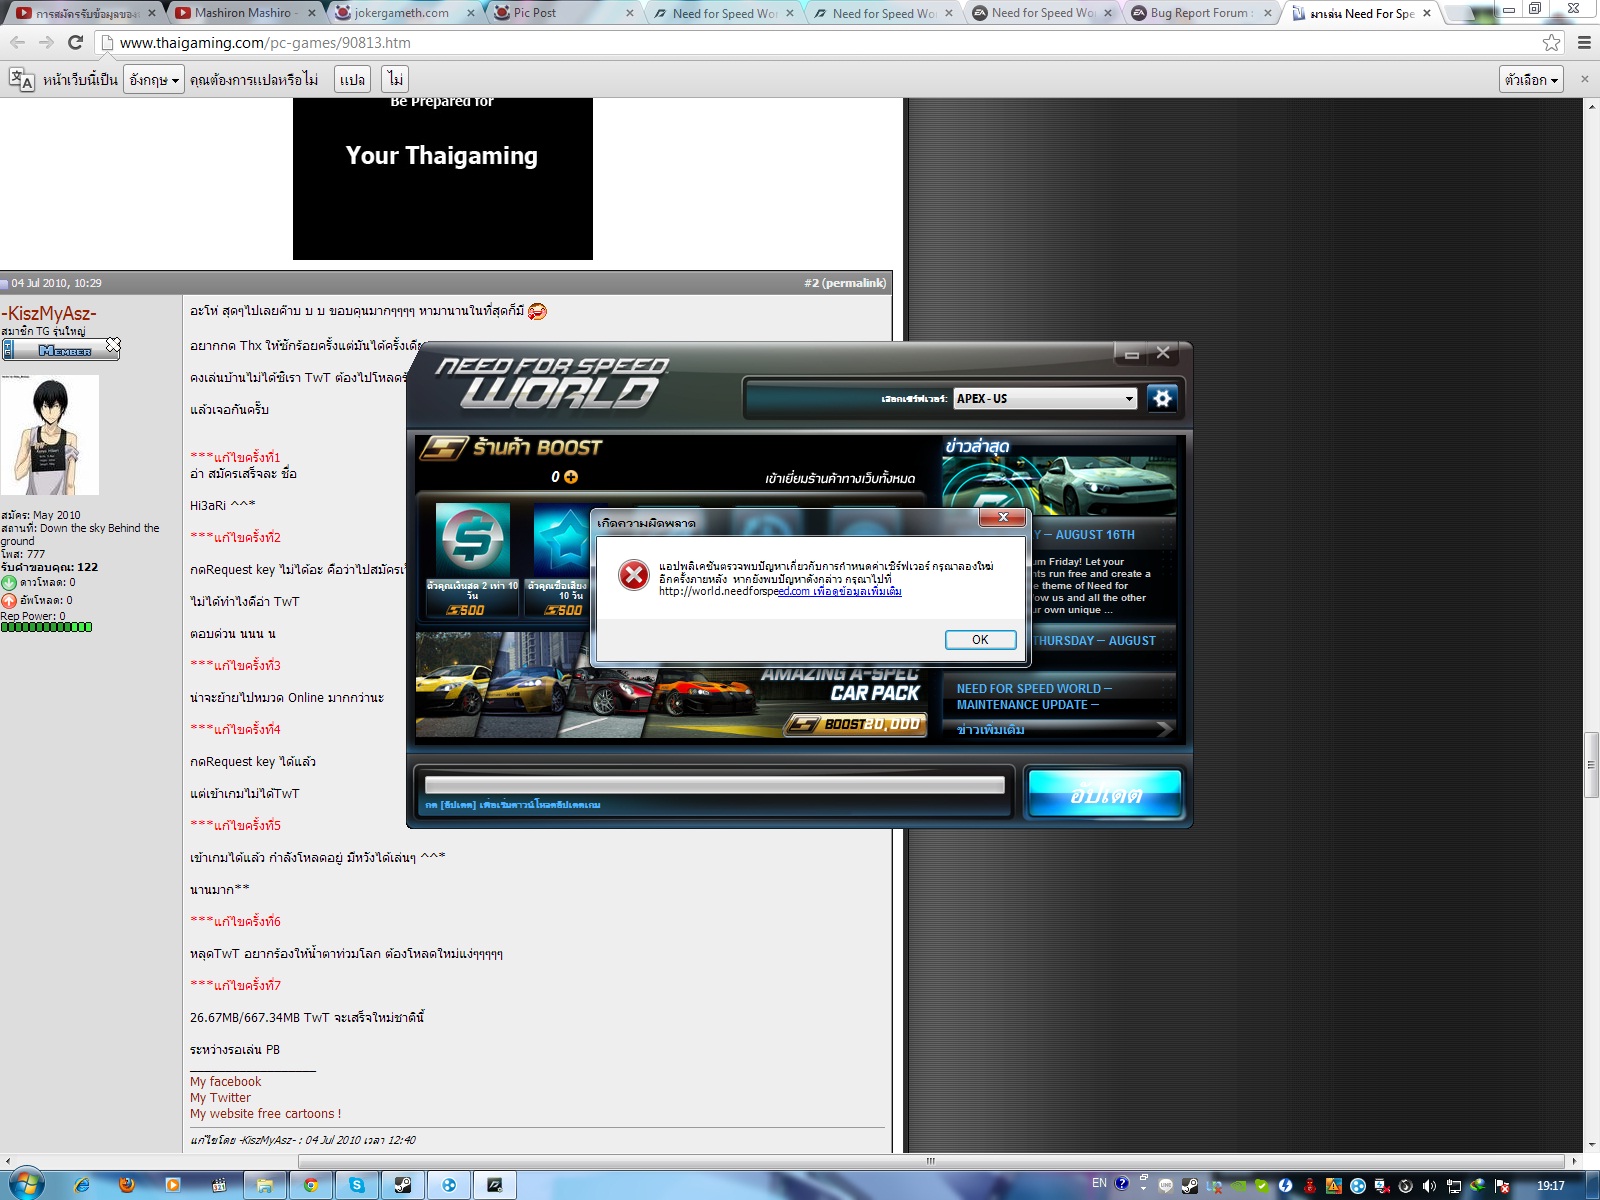Open -KiszMyAsz- user profile name
Viewport: 1600px width, 1200px height.
pyautogui.click(x=49, y=314)
